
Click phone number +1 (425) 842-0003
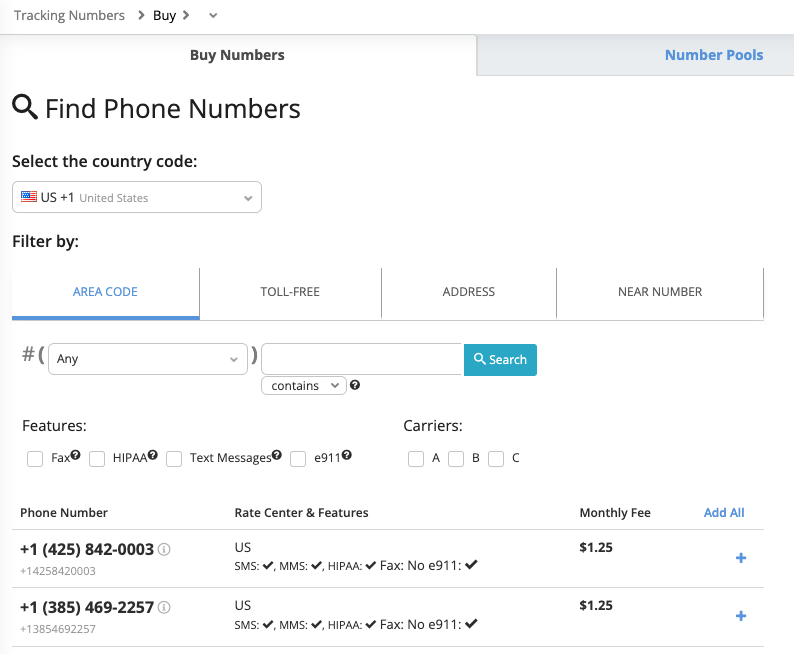pos(87,549)
